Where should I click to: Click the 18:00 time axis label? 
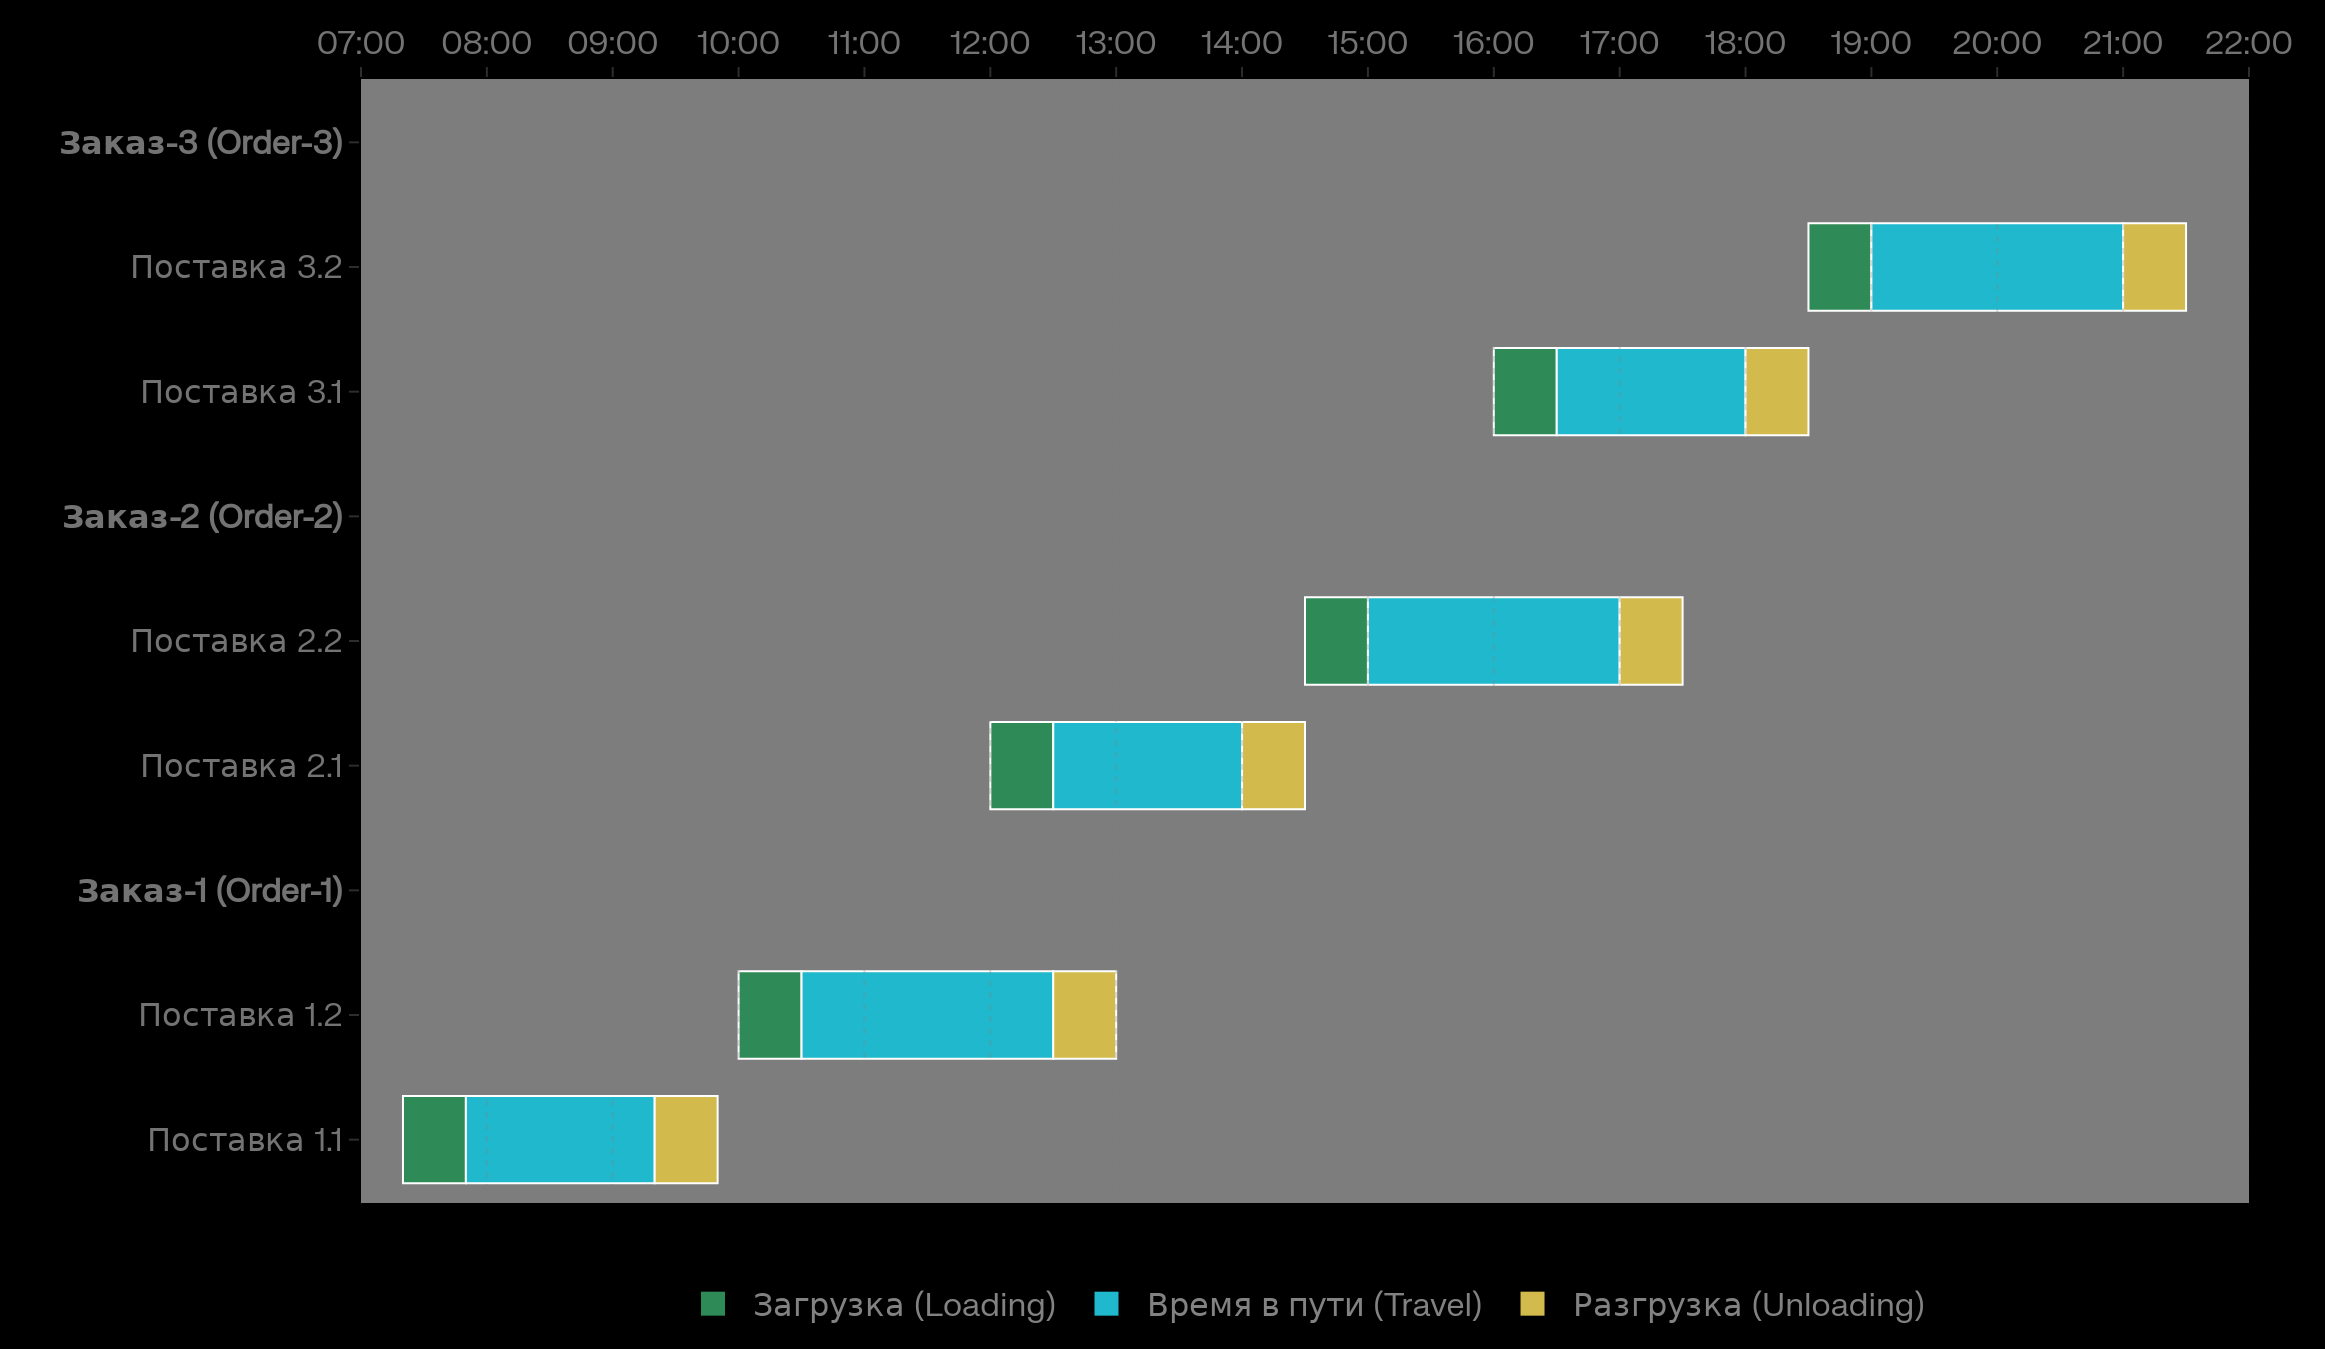click(x=1745, y=43)
